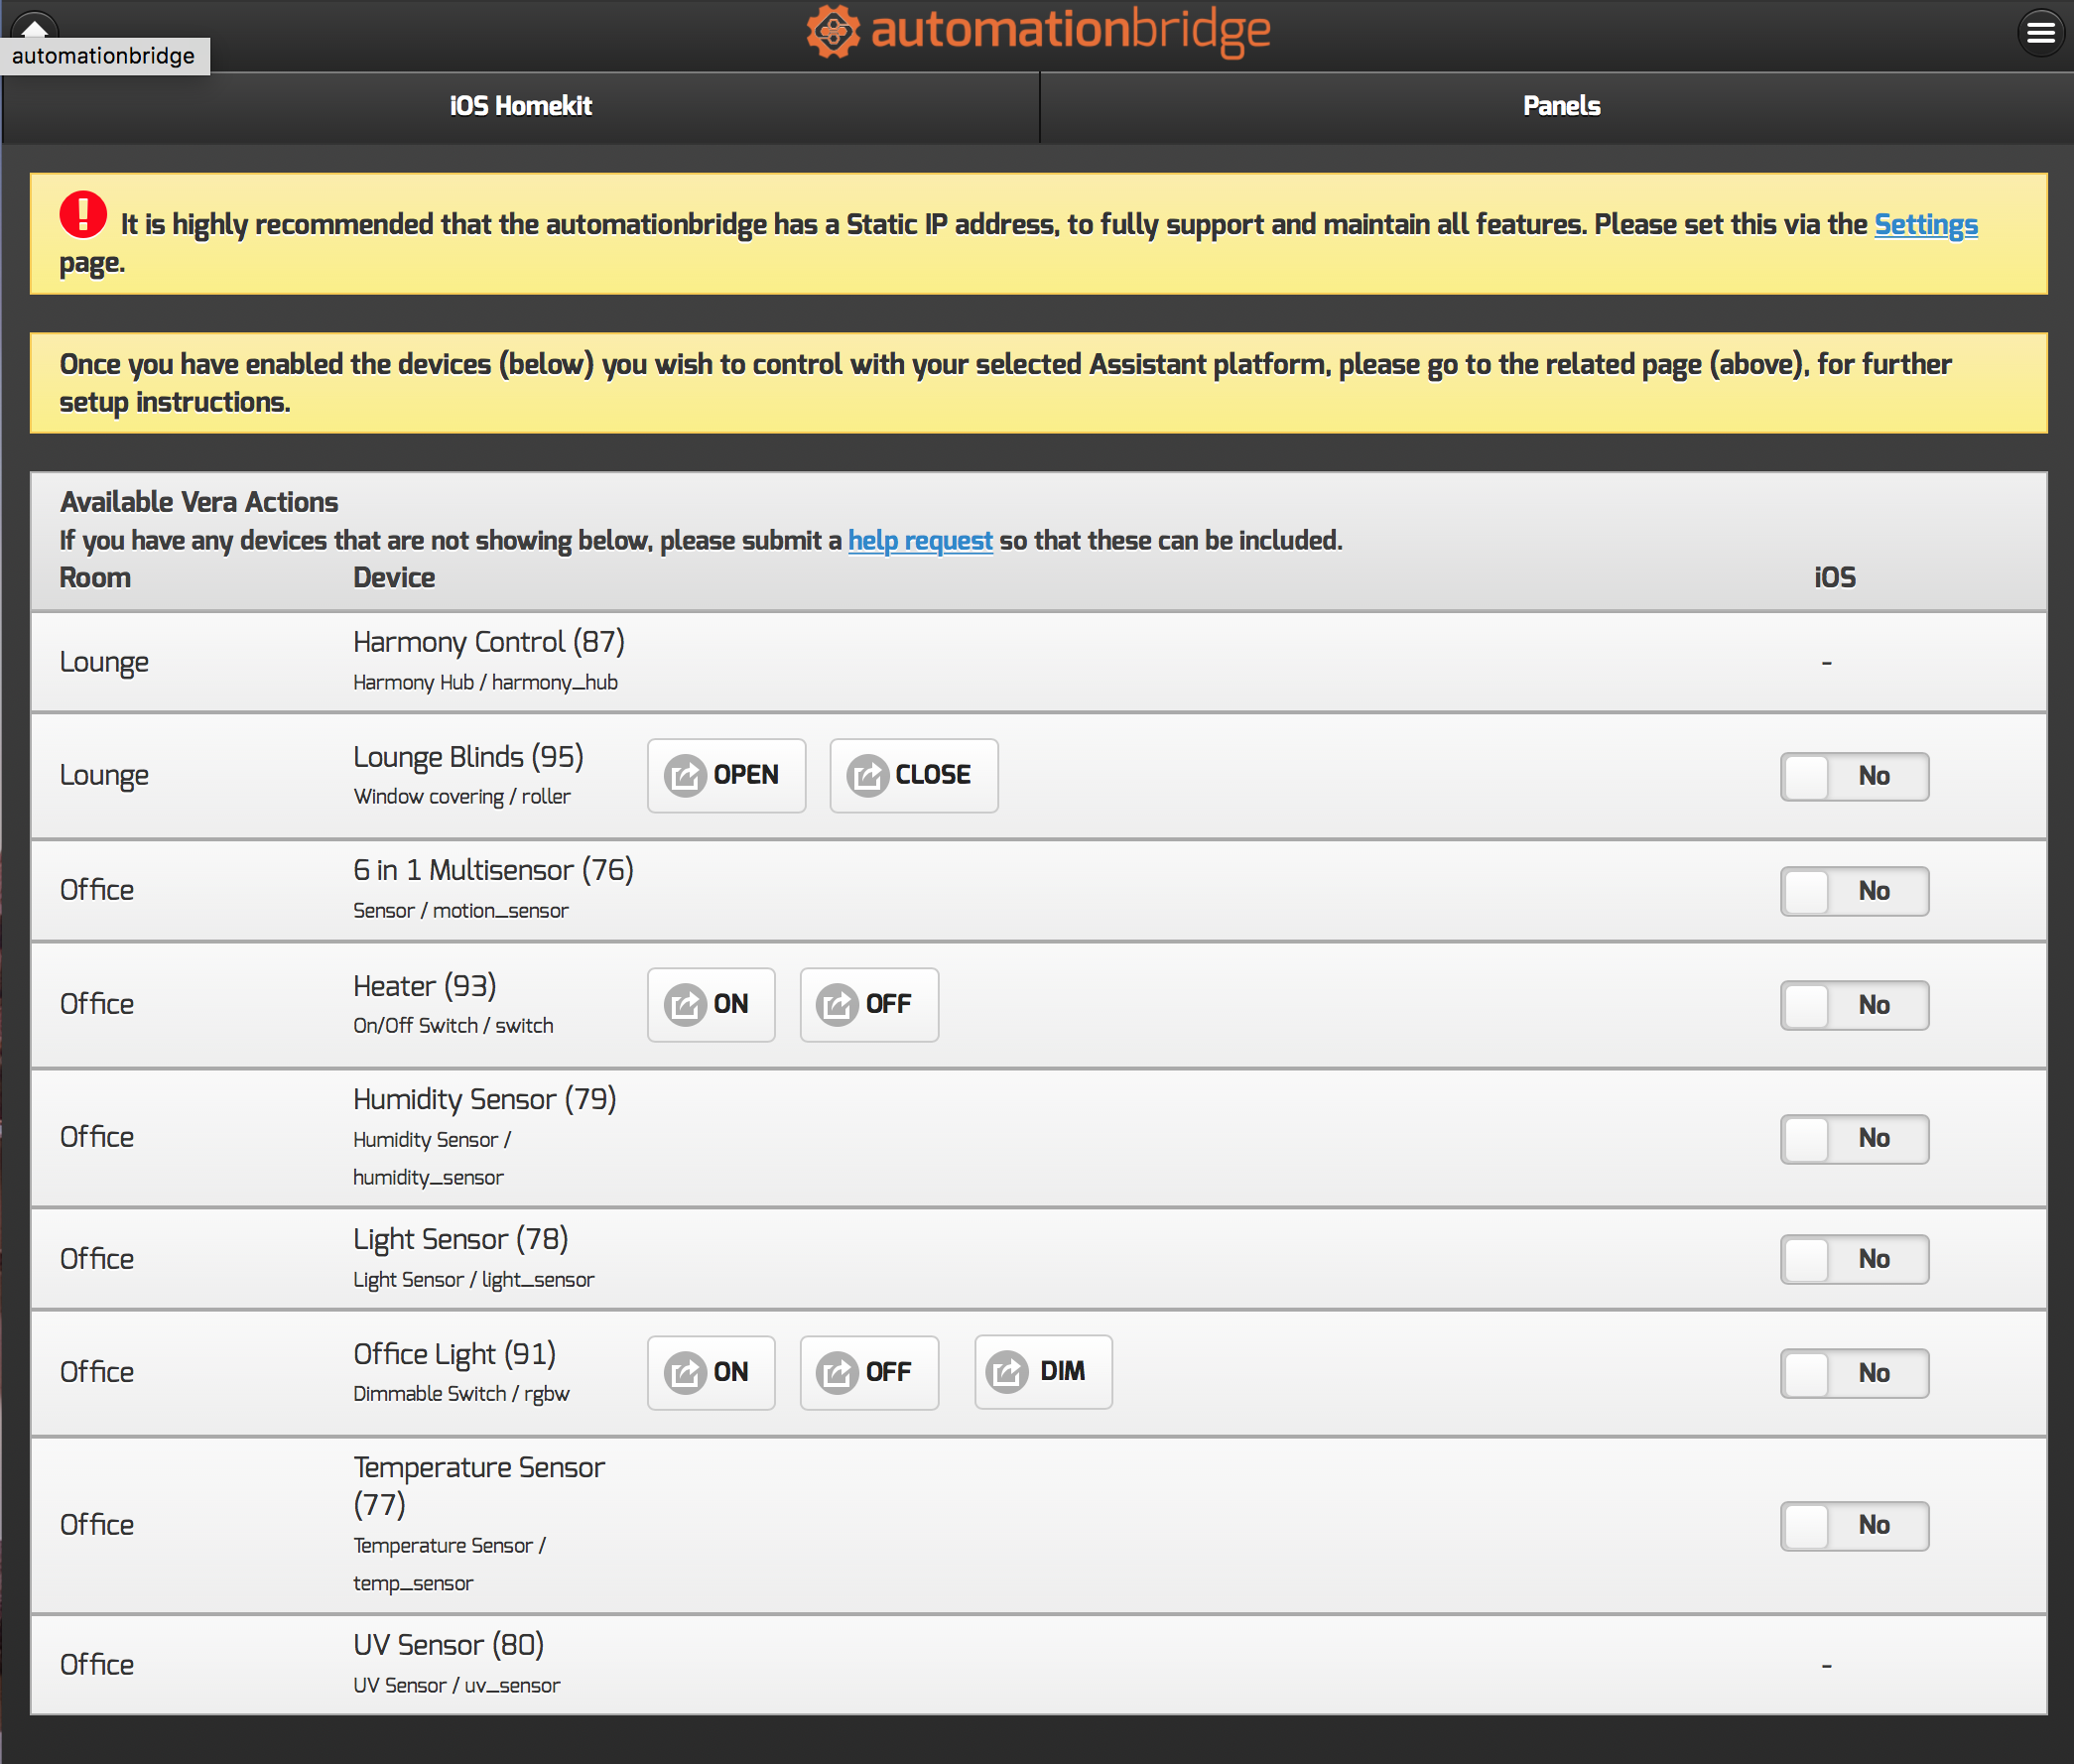The image size is (2074, 1764).
Task: Turn the Heater ON
Action: click(x=711, y=1004)
